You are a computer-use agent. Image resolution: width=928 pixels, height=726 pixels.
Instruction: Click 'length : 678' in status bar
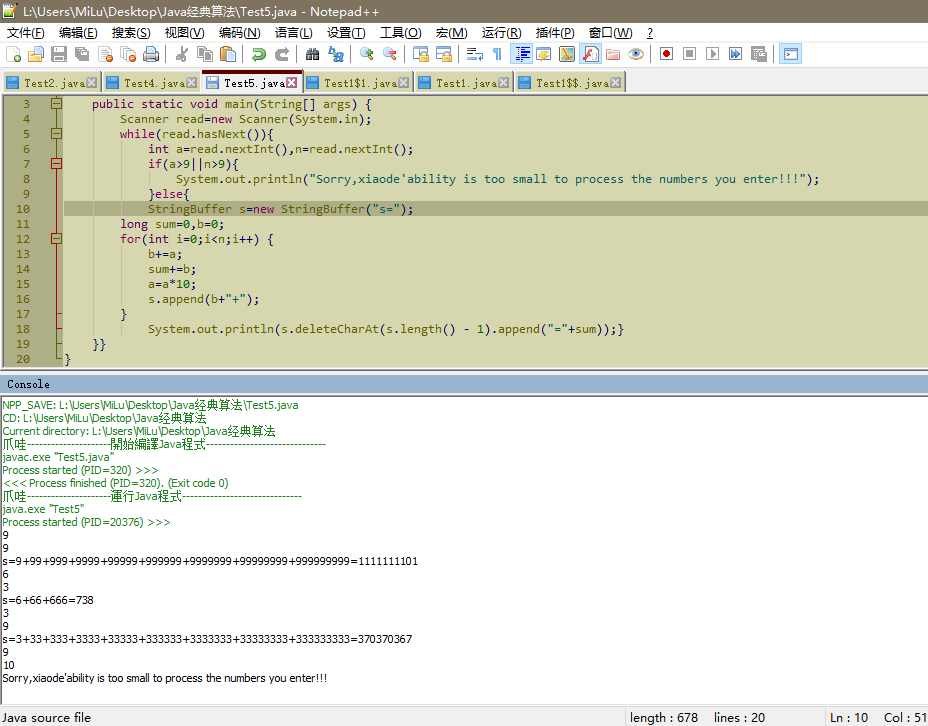[x=663, y=718]
